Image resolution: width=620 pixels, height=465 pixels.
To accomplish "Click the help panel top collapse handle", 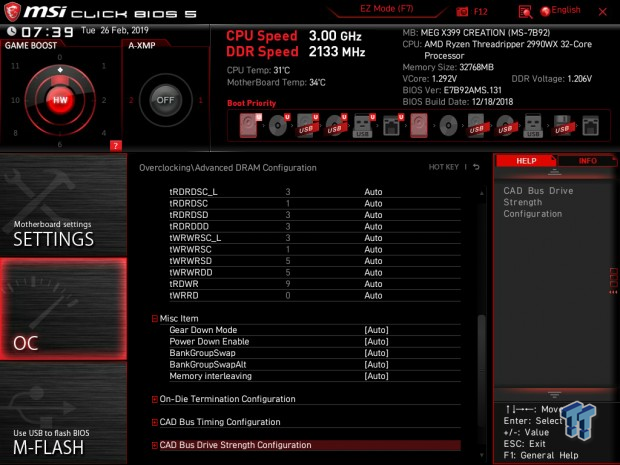I will (554, 172).
